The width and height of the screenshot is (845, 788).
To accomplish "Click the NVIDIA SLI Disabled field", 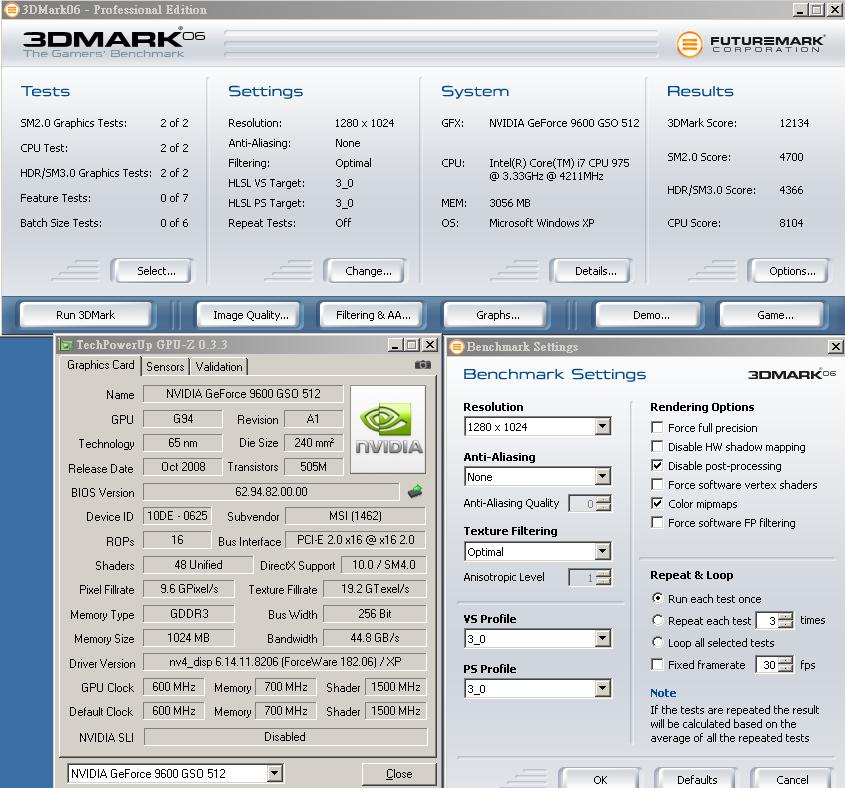I will pos(285,736).
